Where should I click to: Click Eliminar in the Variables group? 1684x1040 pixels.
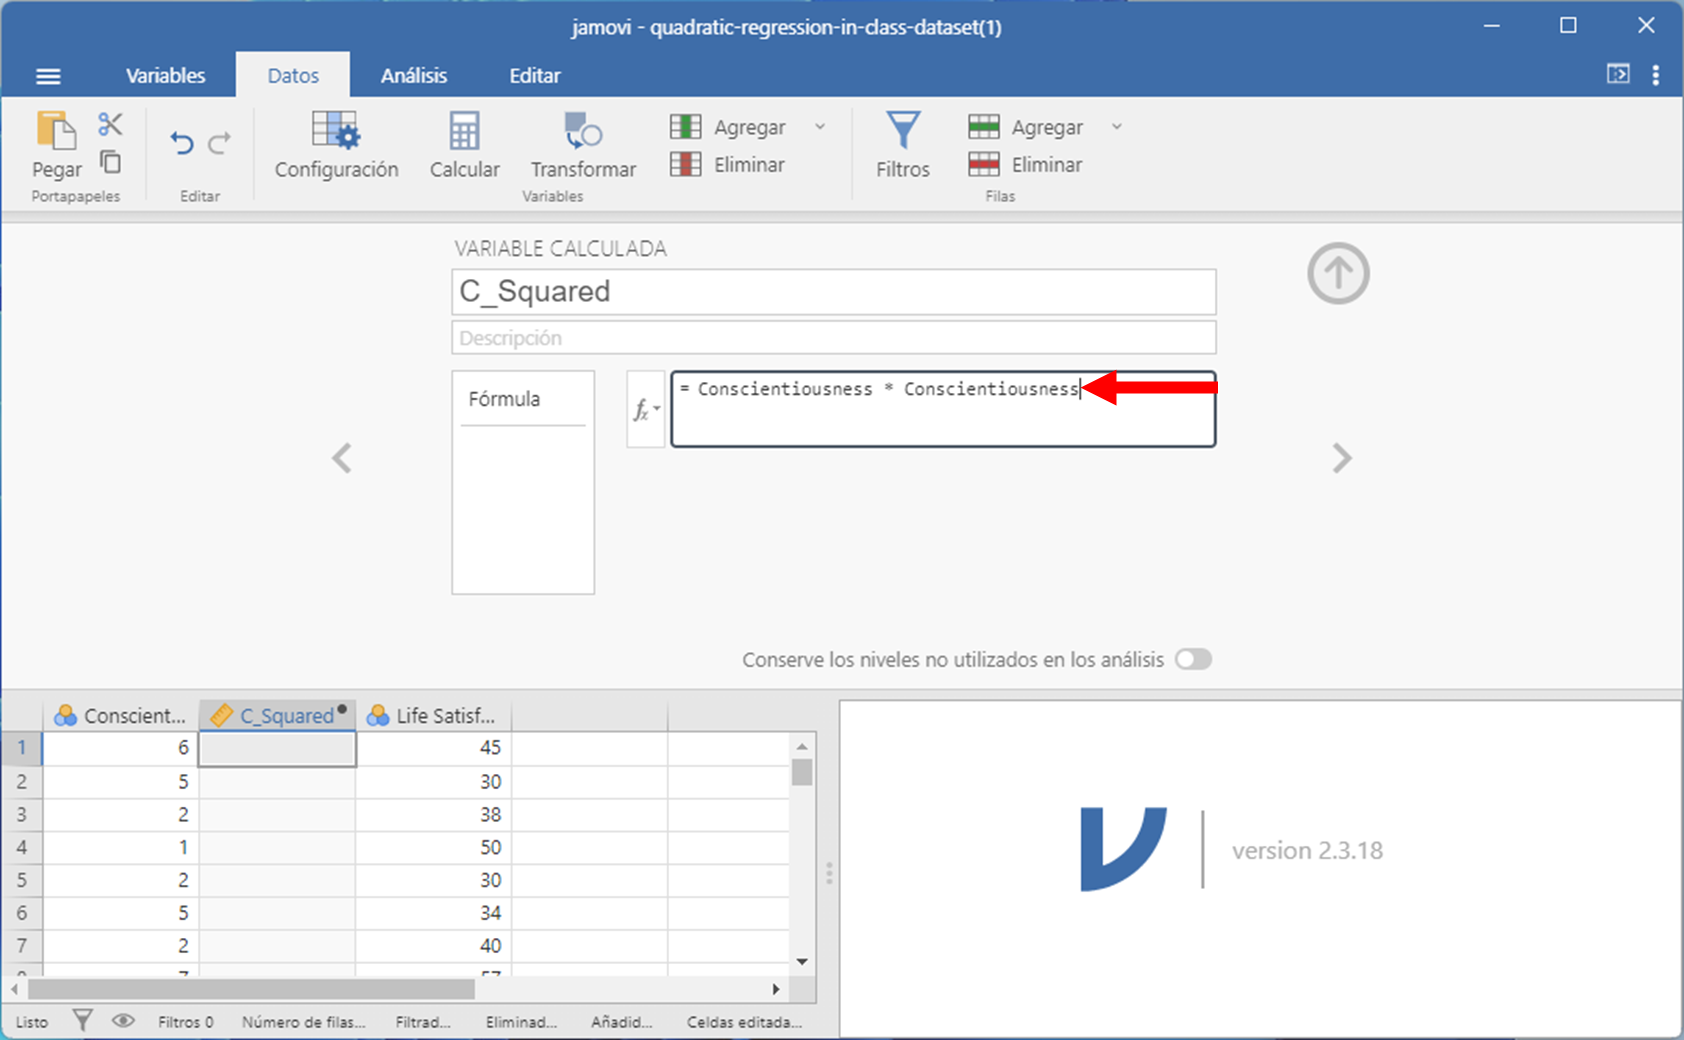[728, 165]
